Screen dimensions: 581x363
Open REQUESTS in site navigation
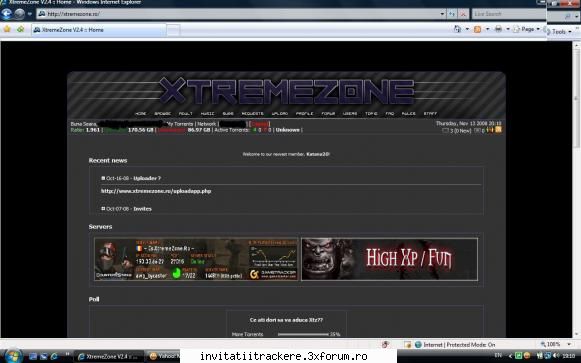(252, 113)
